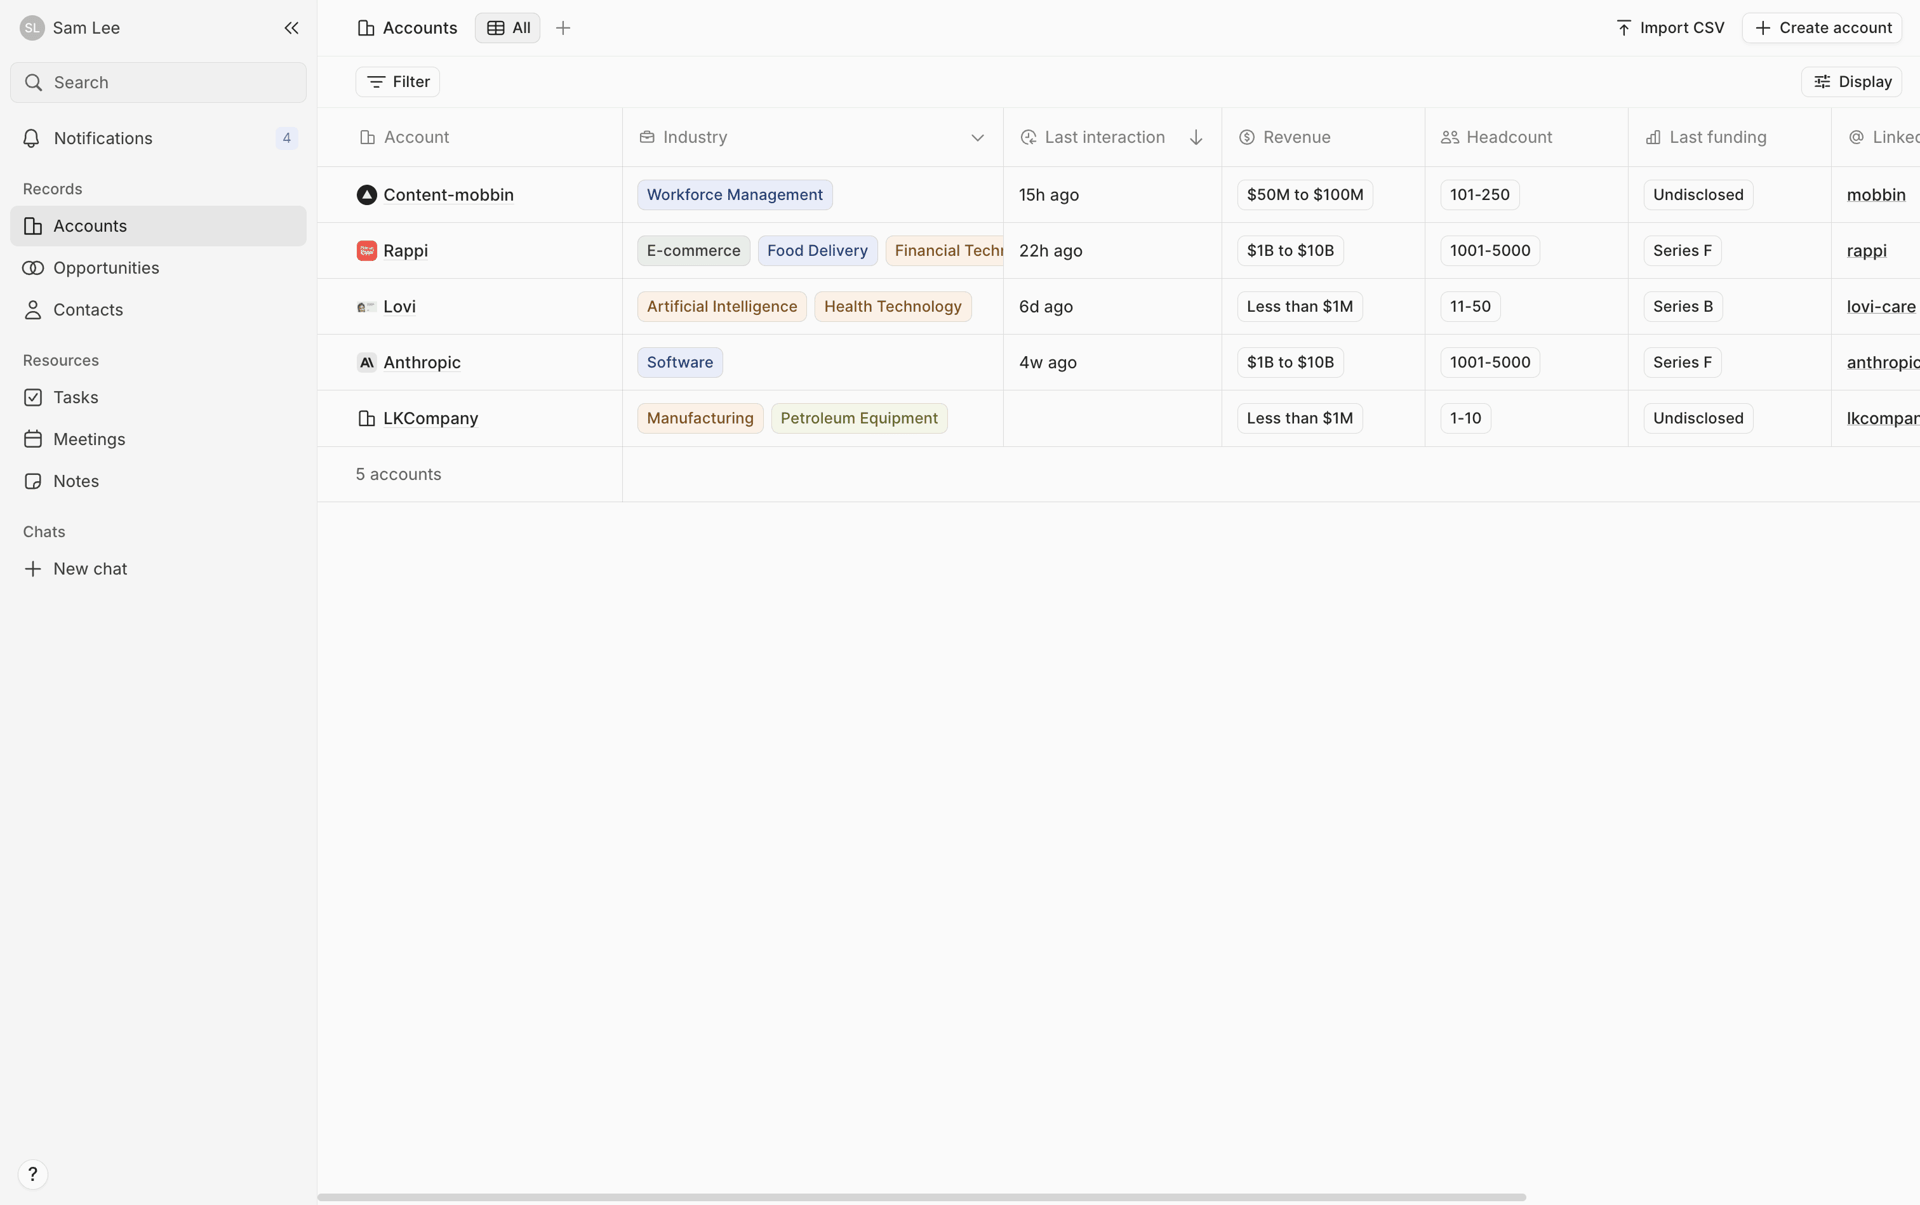The image size is (1920, 1205).
Task: Click the Petroleum Equipment tag
Action: tap(859, 419)
